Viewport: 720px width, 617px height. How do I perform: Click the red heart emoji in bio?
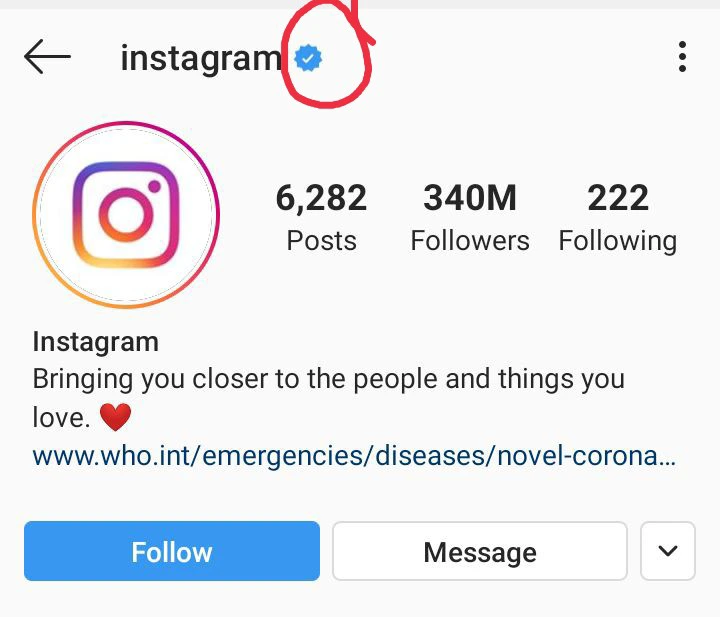pos(116,416)
